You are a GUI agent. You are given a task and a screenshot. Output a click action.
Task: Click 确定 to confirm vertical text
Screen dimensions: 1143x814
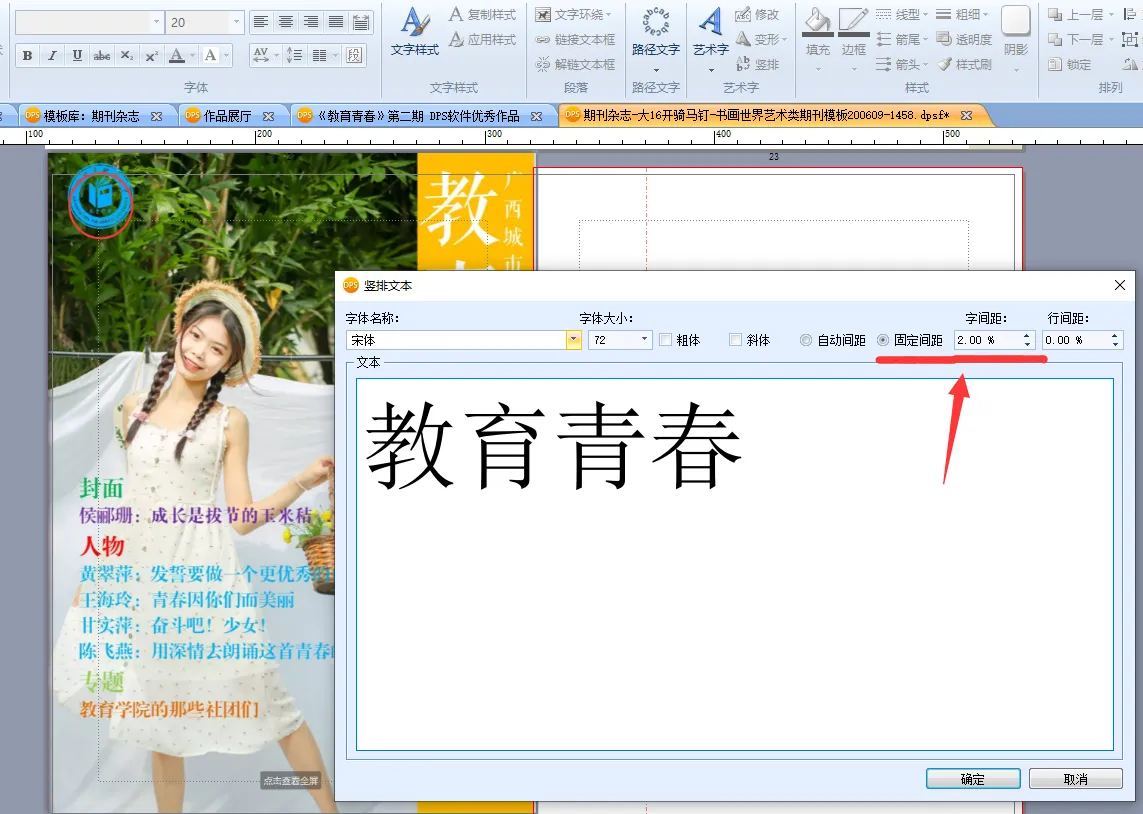(972, 779)
